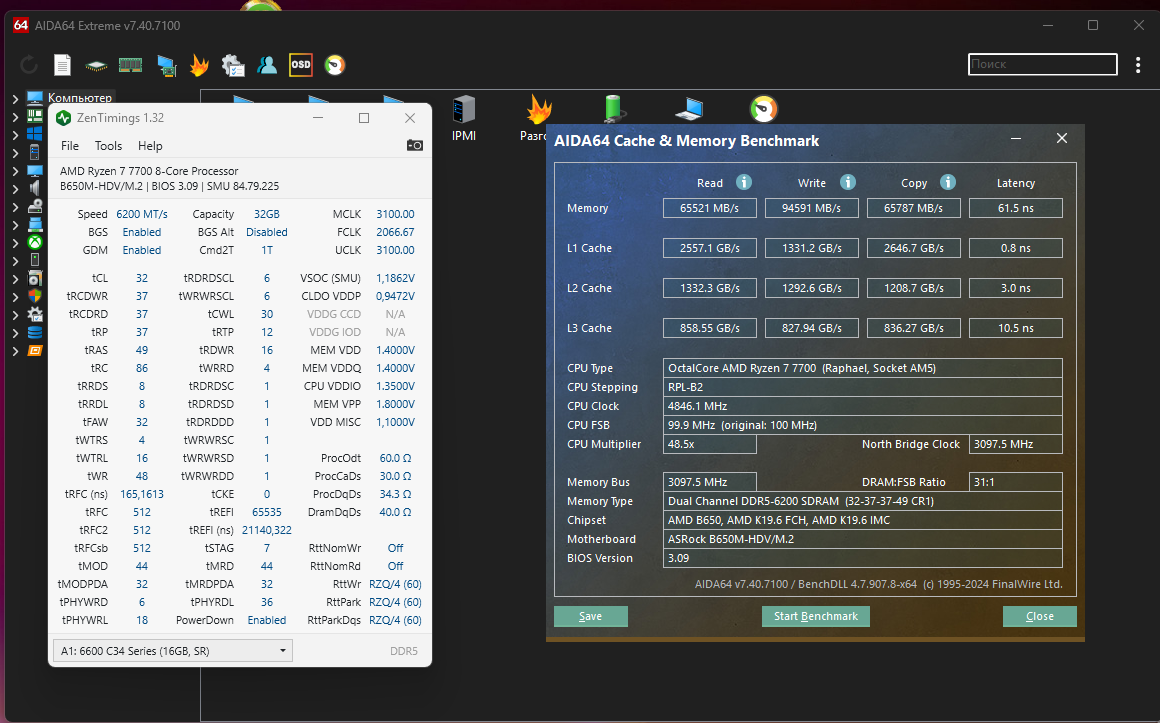
Task: Click the FCLK value 2066.67
Action: pos(395,232)
